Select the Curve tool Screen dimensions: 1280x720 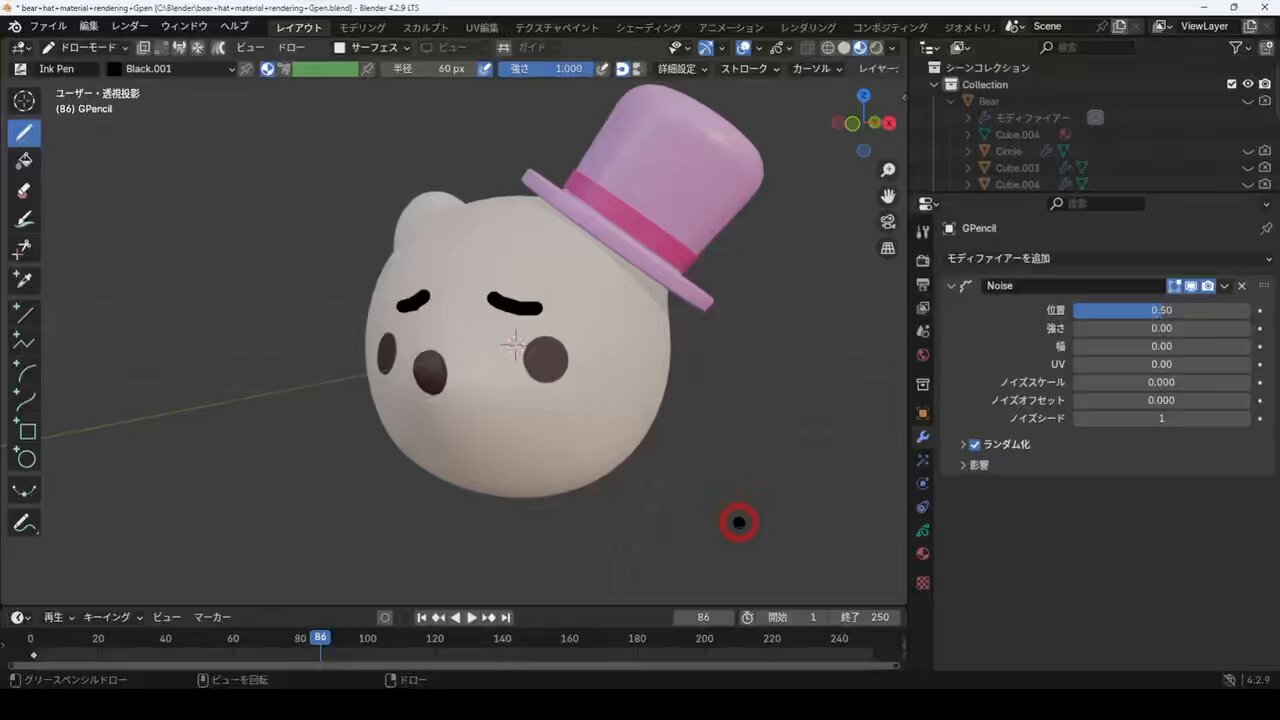click(25, 401)
